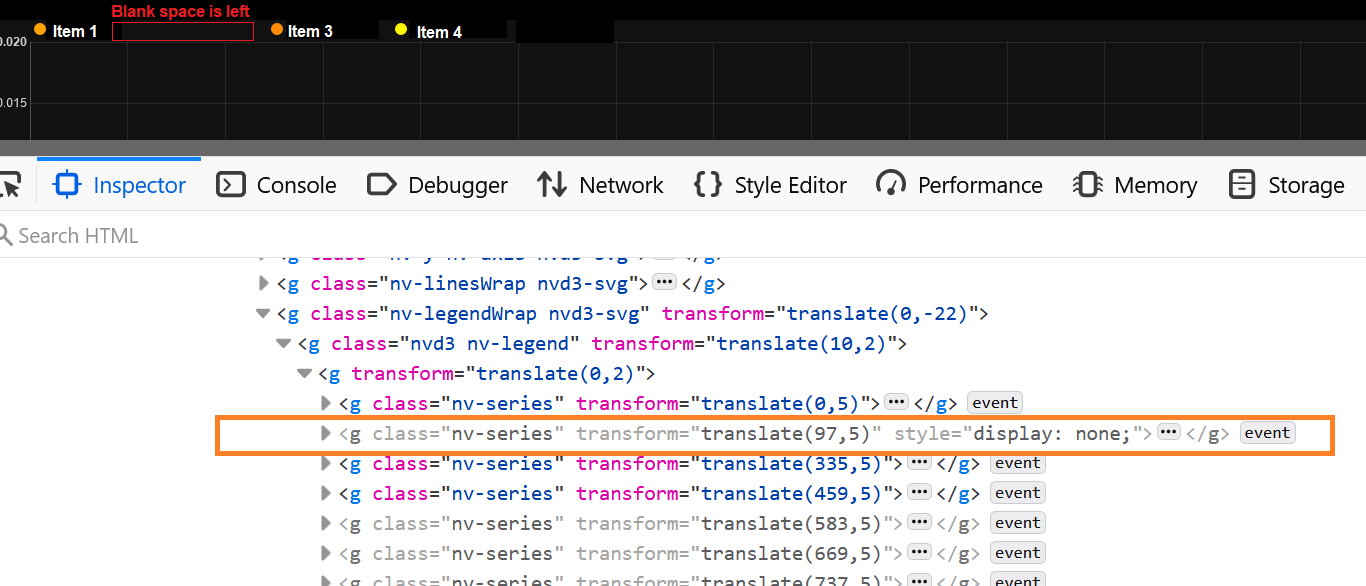Click the Item 4 legend label
1366x586 pixels.
(x=439, y=32)
